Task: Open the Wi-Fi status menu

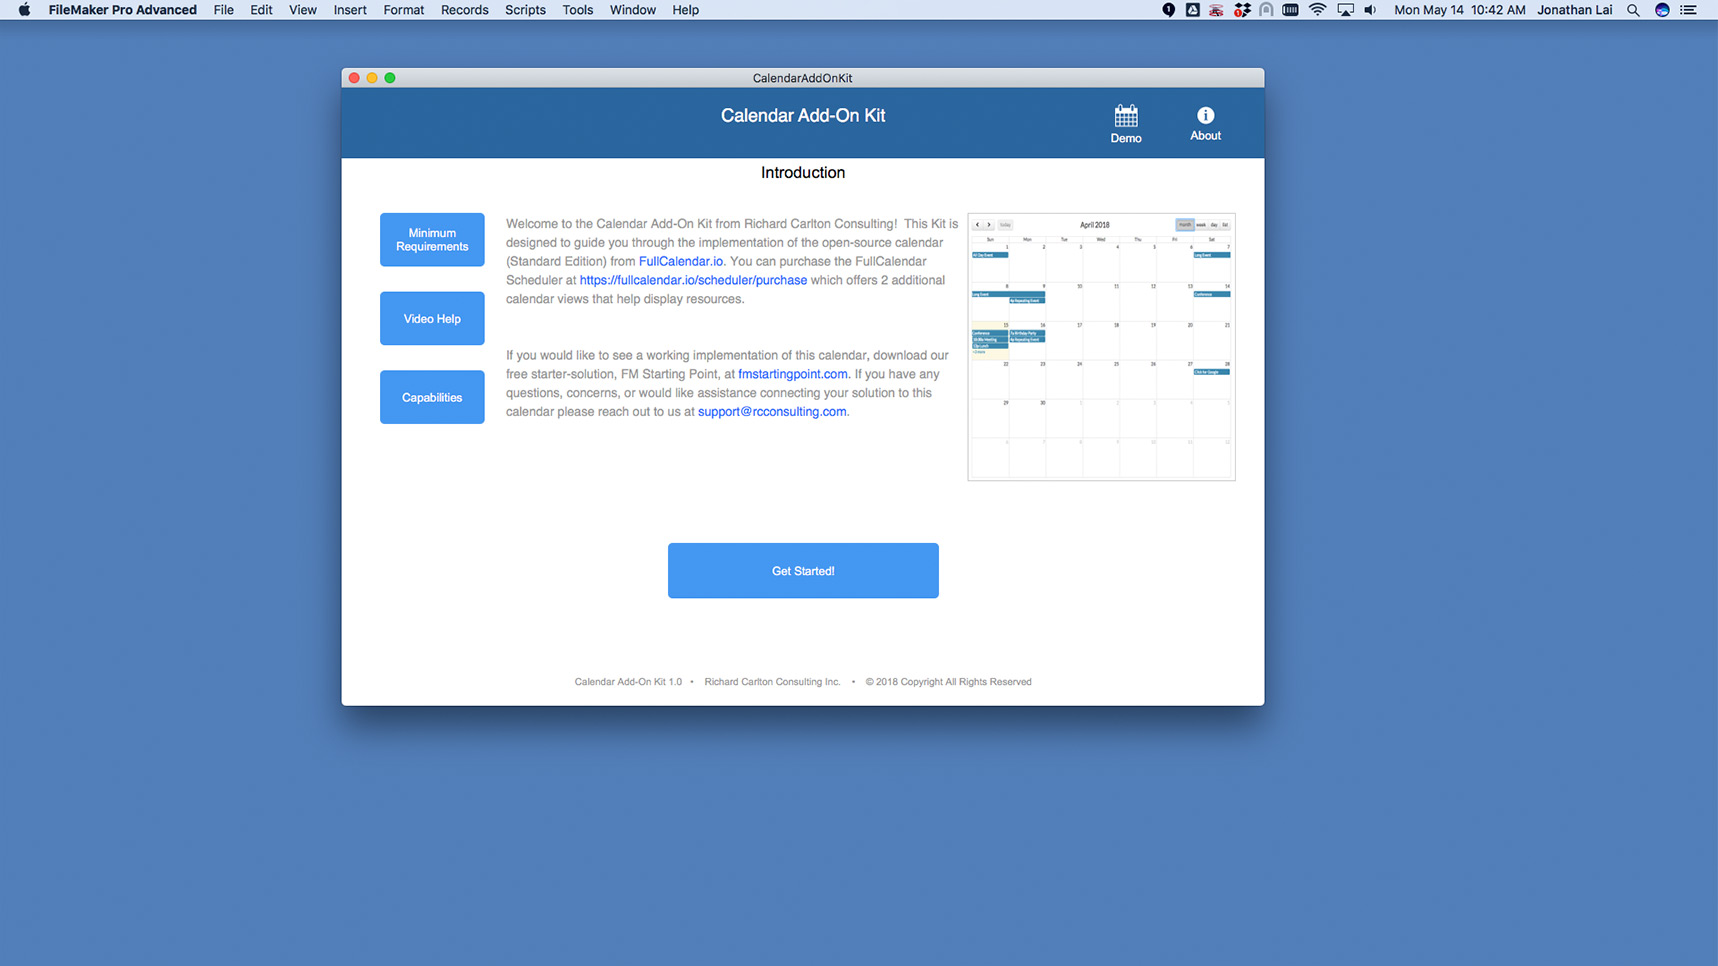Action: point(1317,10)
